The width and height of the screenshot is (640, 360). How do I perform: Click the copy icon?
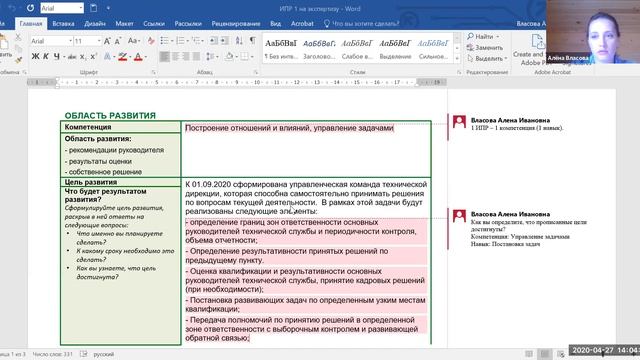click(x=18, y=49)
